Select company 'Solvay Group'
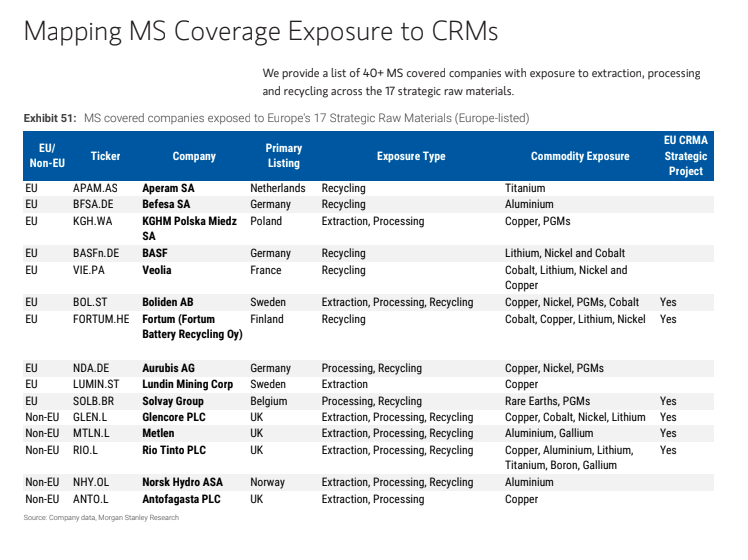Viewport: 748px width, 560px height. (x=173, y=402)
